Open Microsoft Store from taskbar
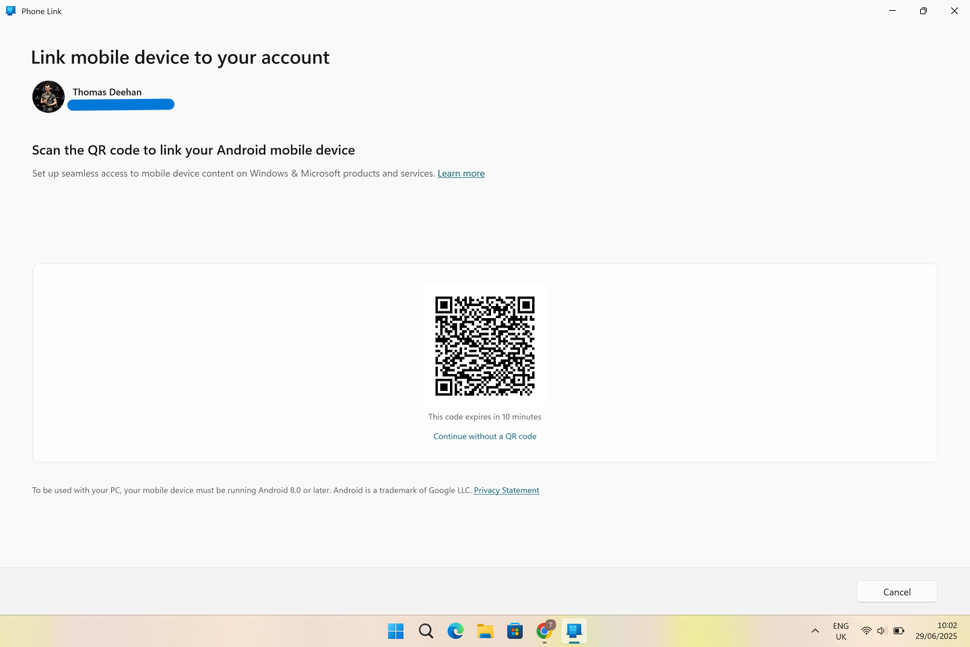The width and height of the screenshot is (970, 647). click(515, 631)
